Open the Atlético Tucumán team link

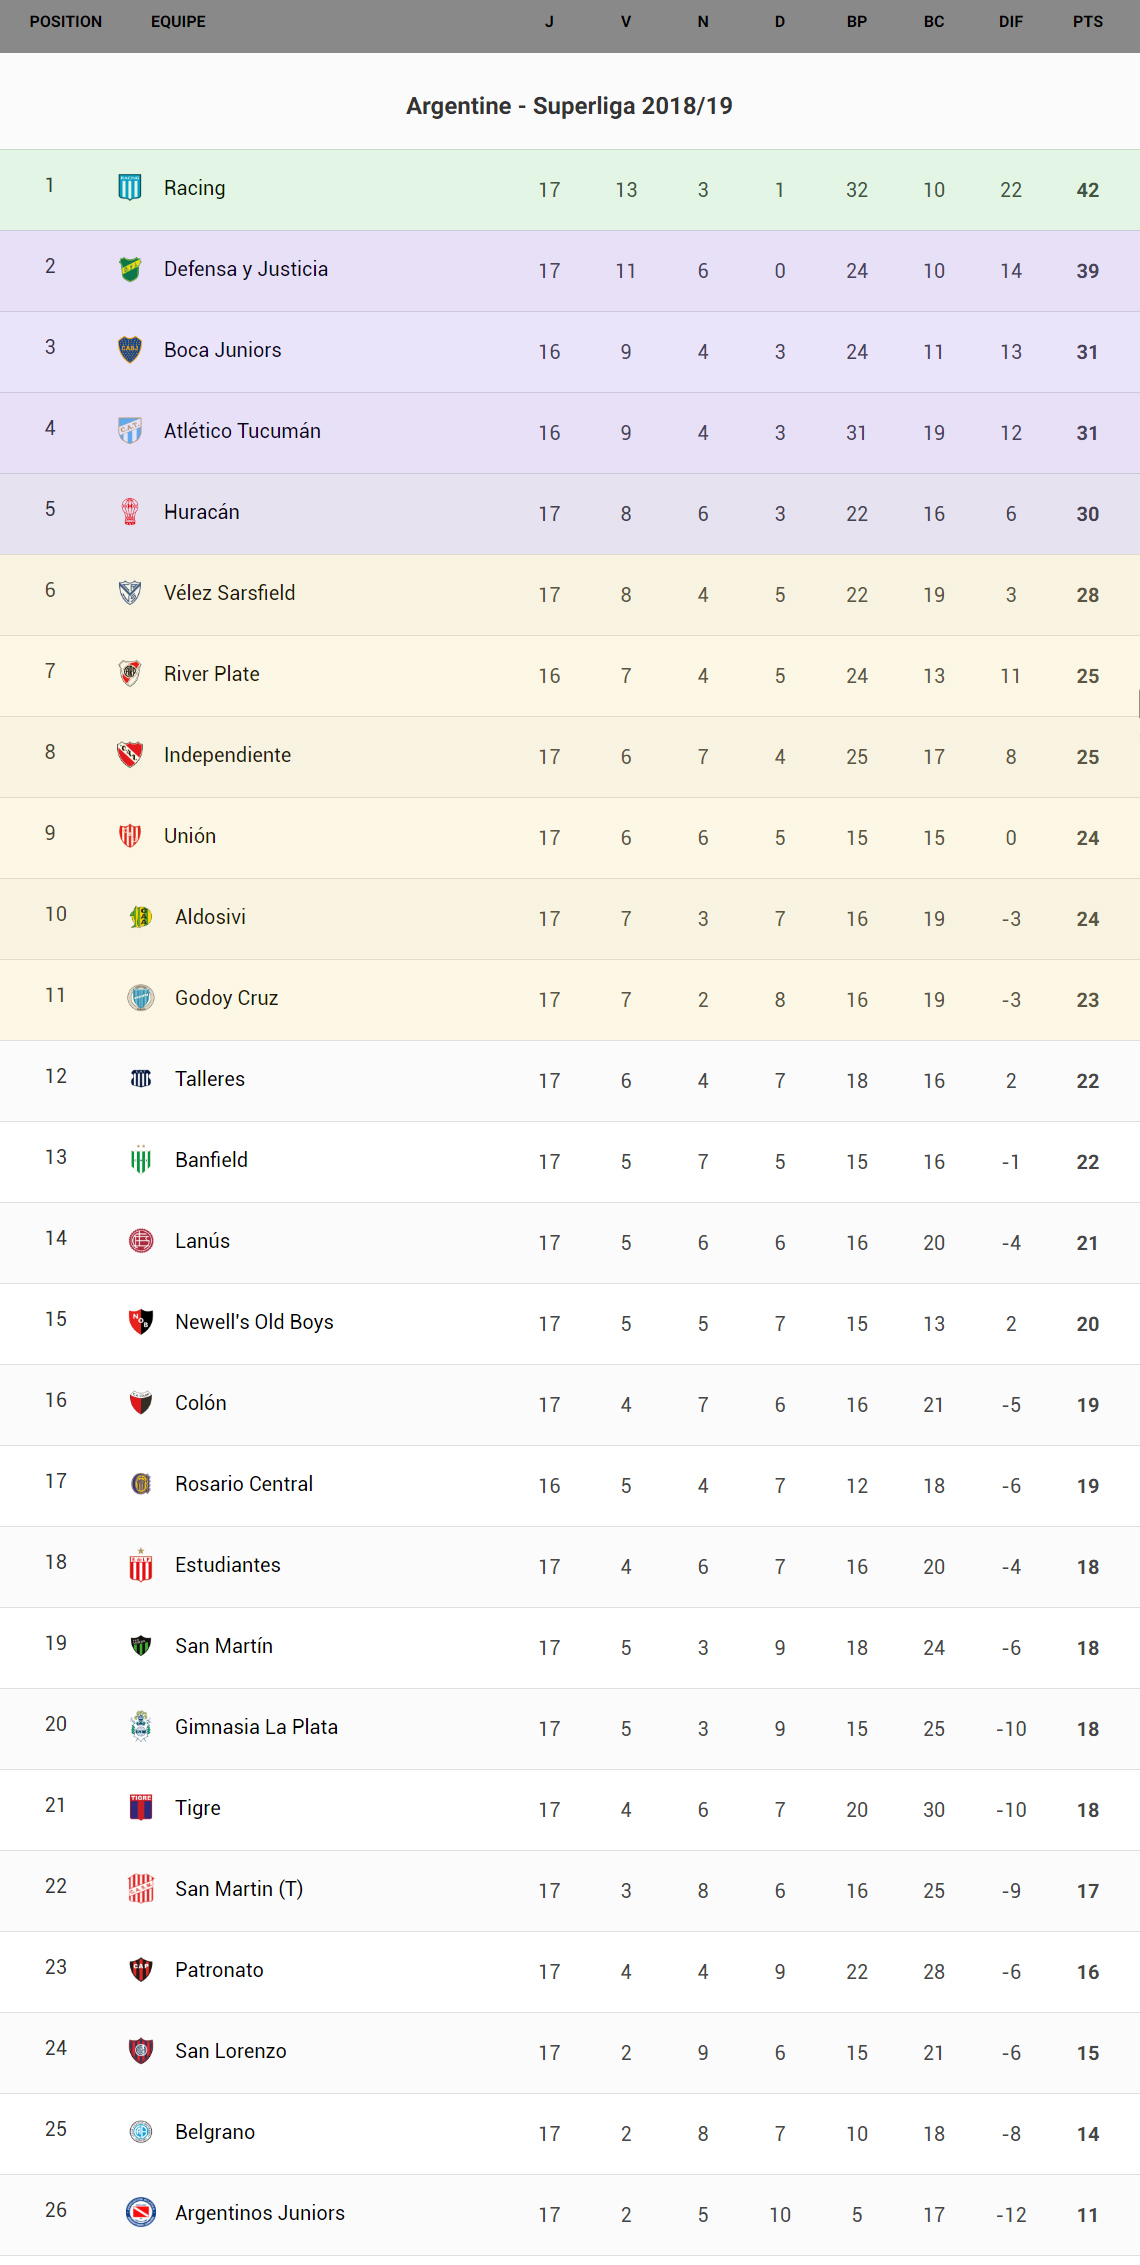click(242, 431)
